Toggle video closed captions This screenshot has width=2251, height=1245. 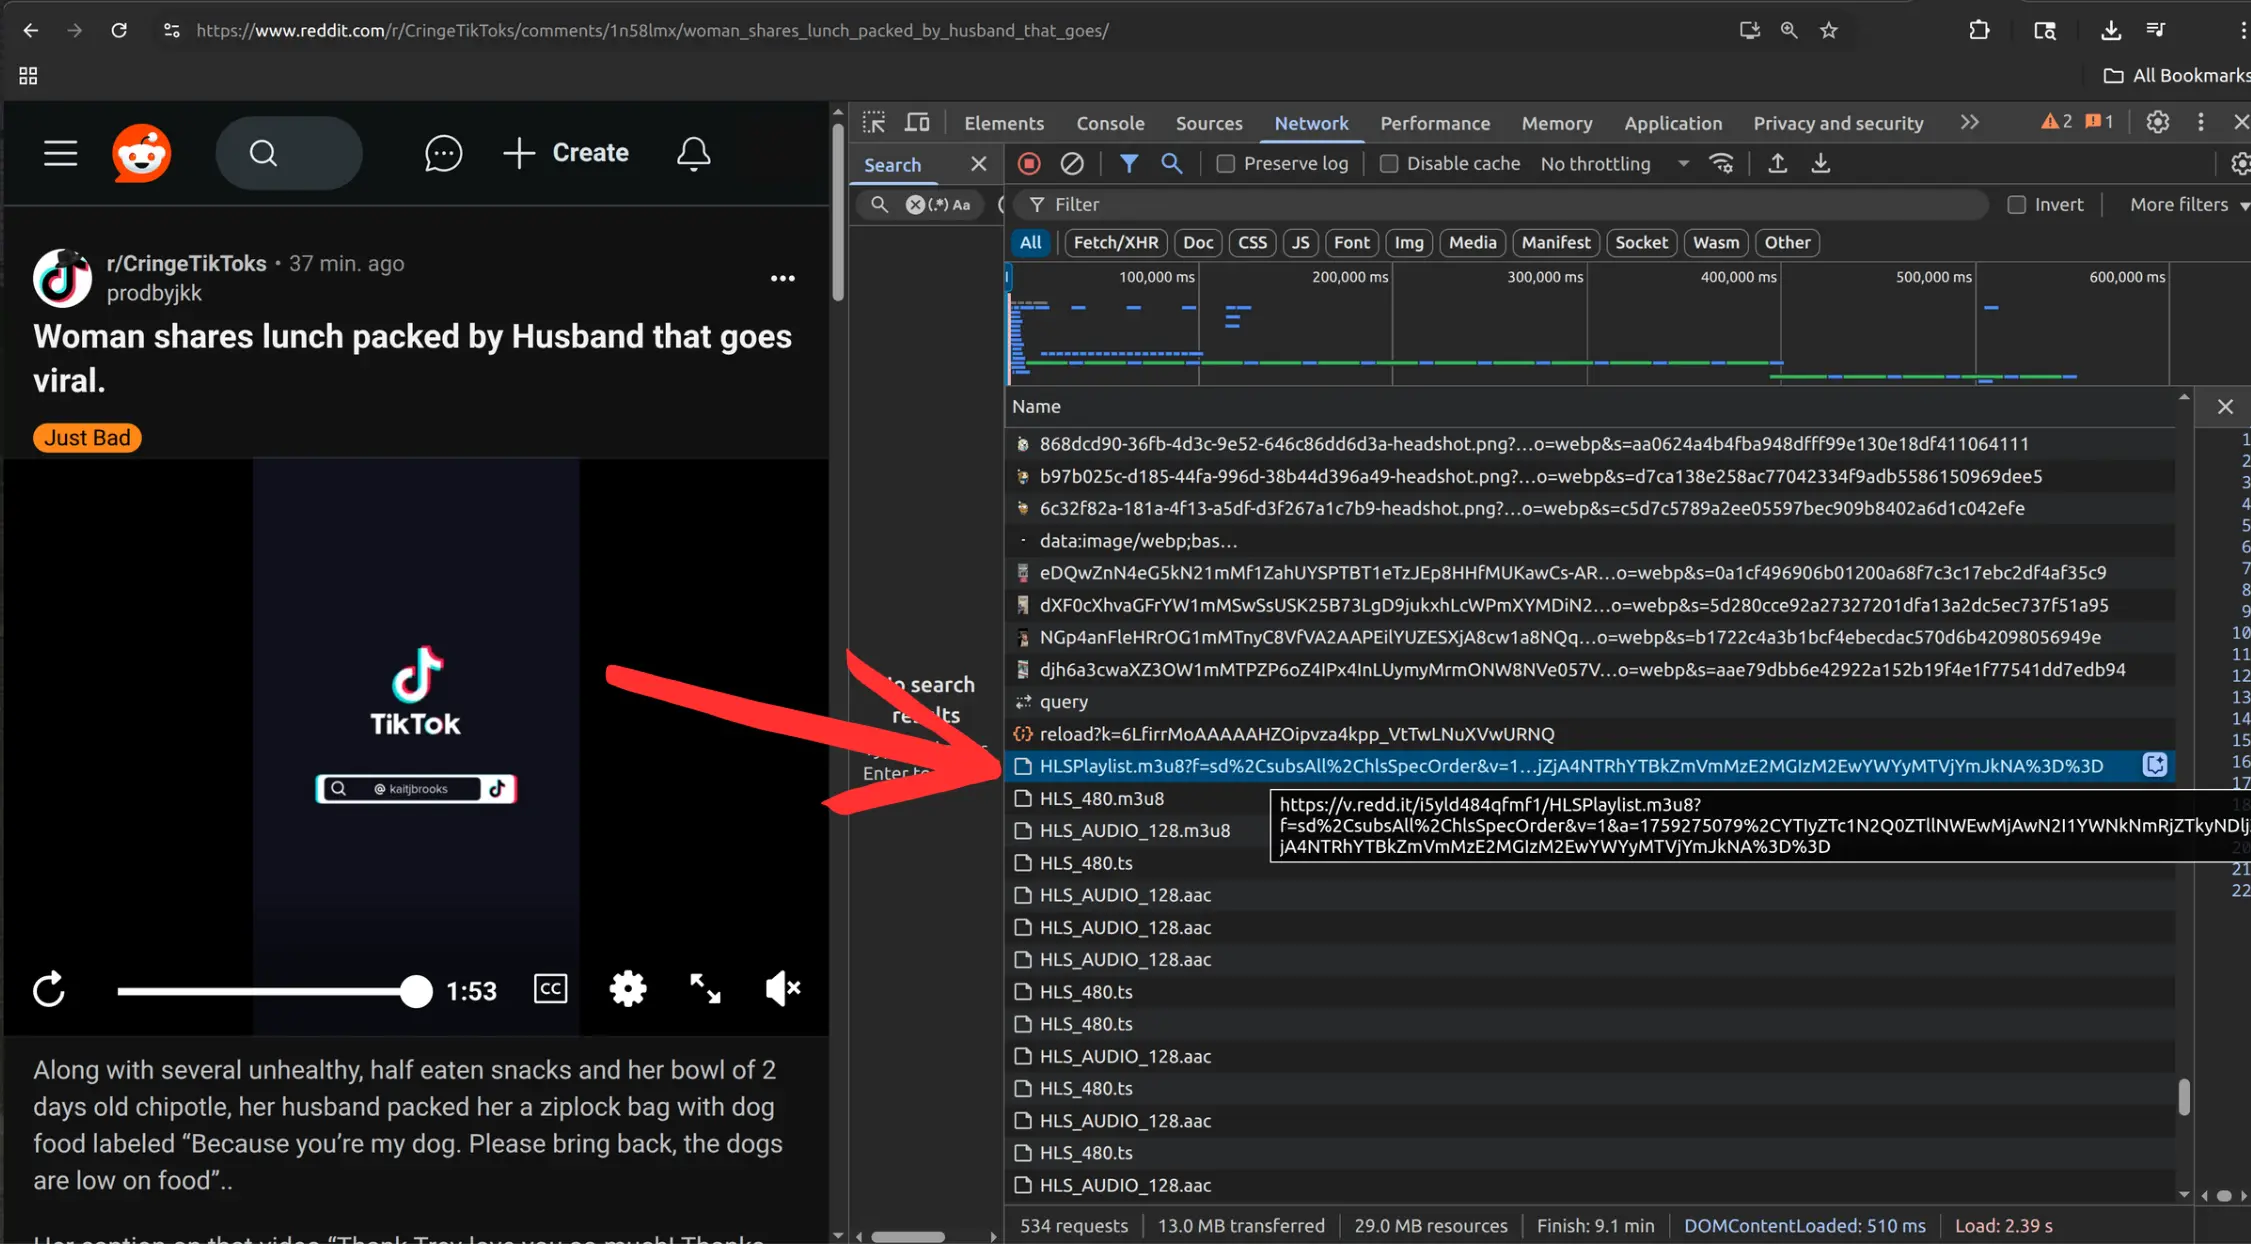coord(551,989)
